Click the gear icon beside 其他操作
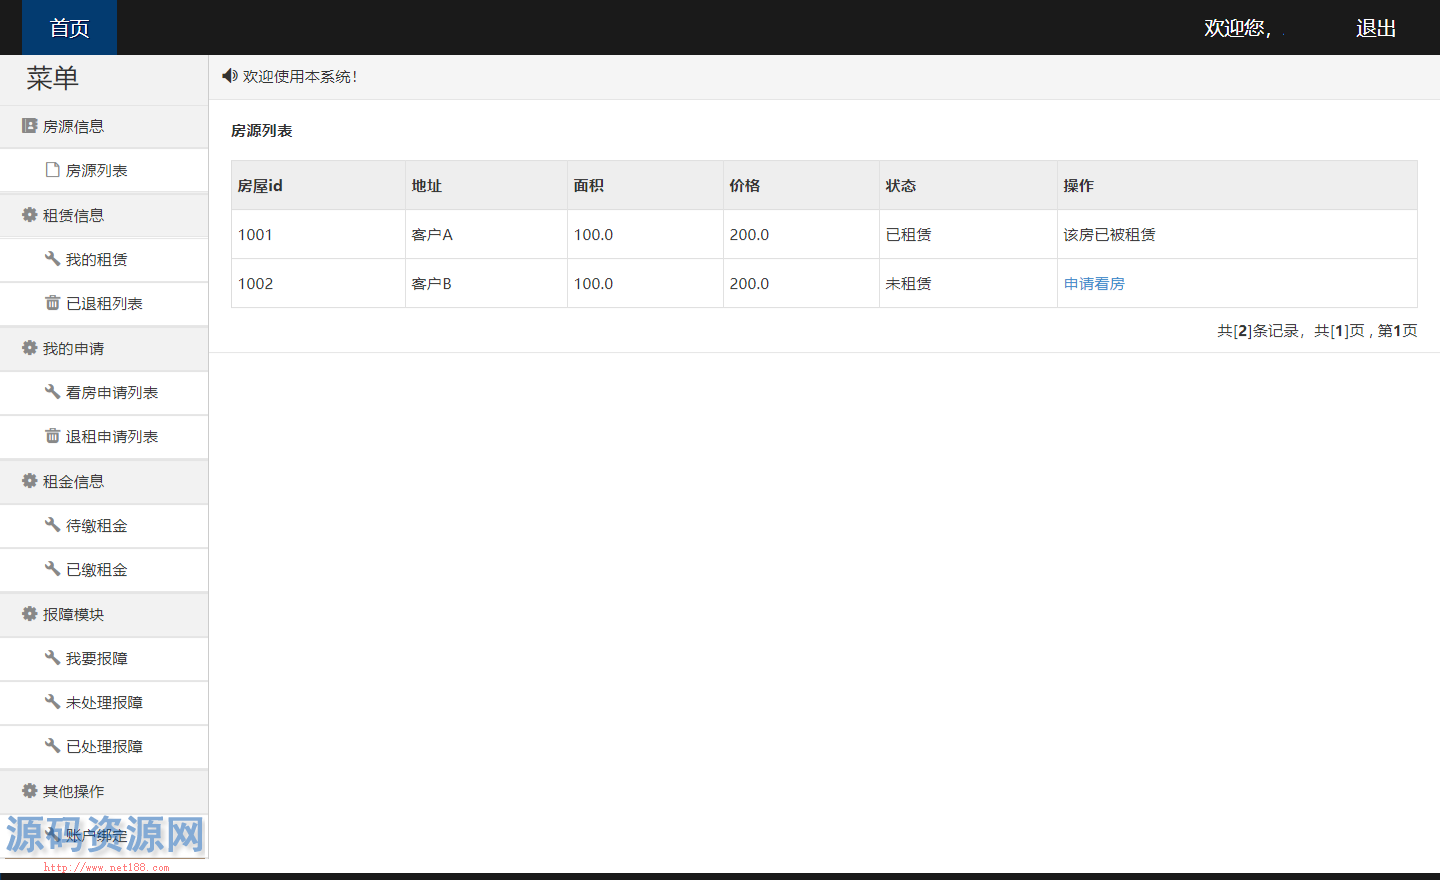 click(x=29, y=791)
